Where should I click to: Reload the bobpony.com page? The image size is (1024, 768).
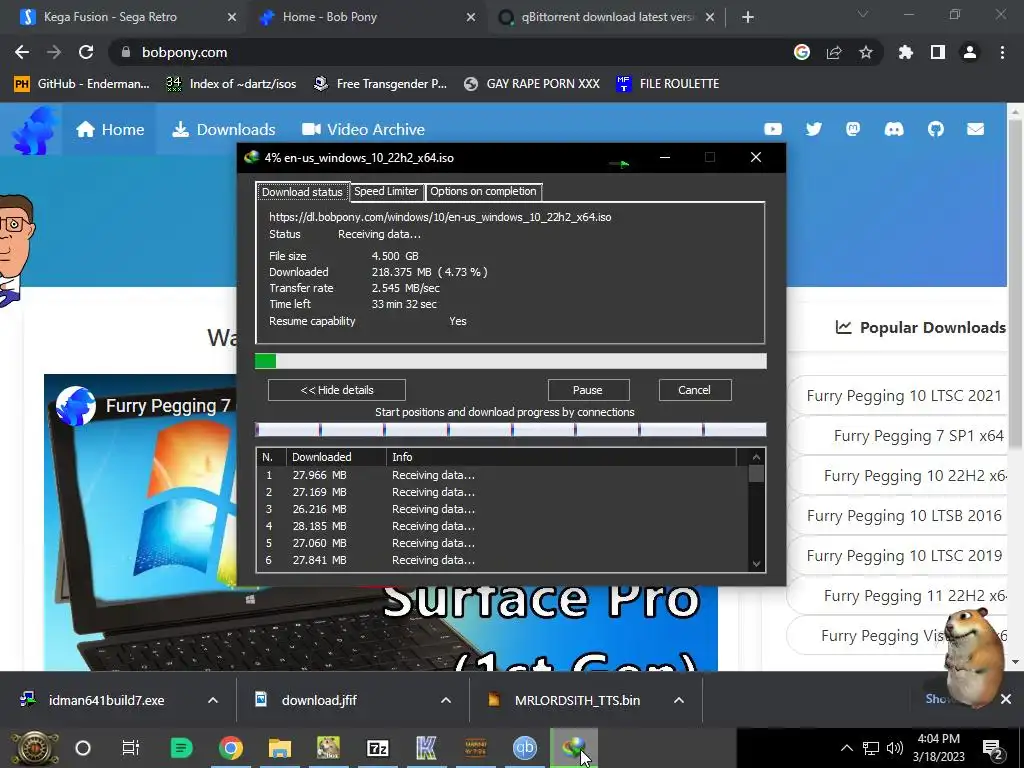click(x=86, y=52)
